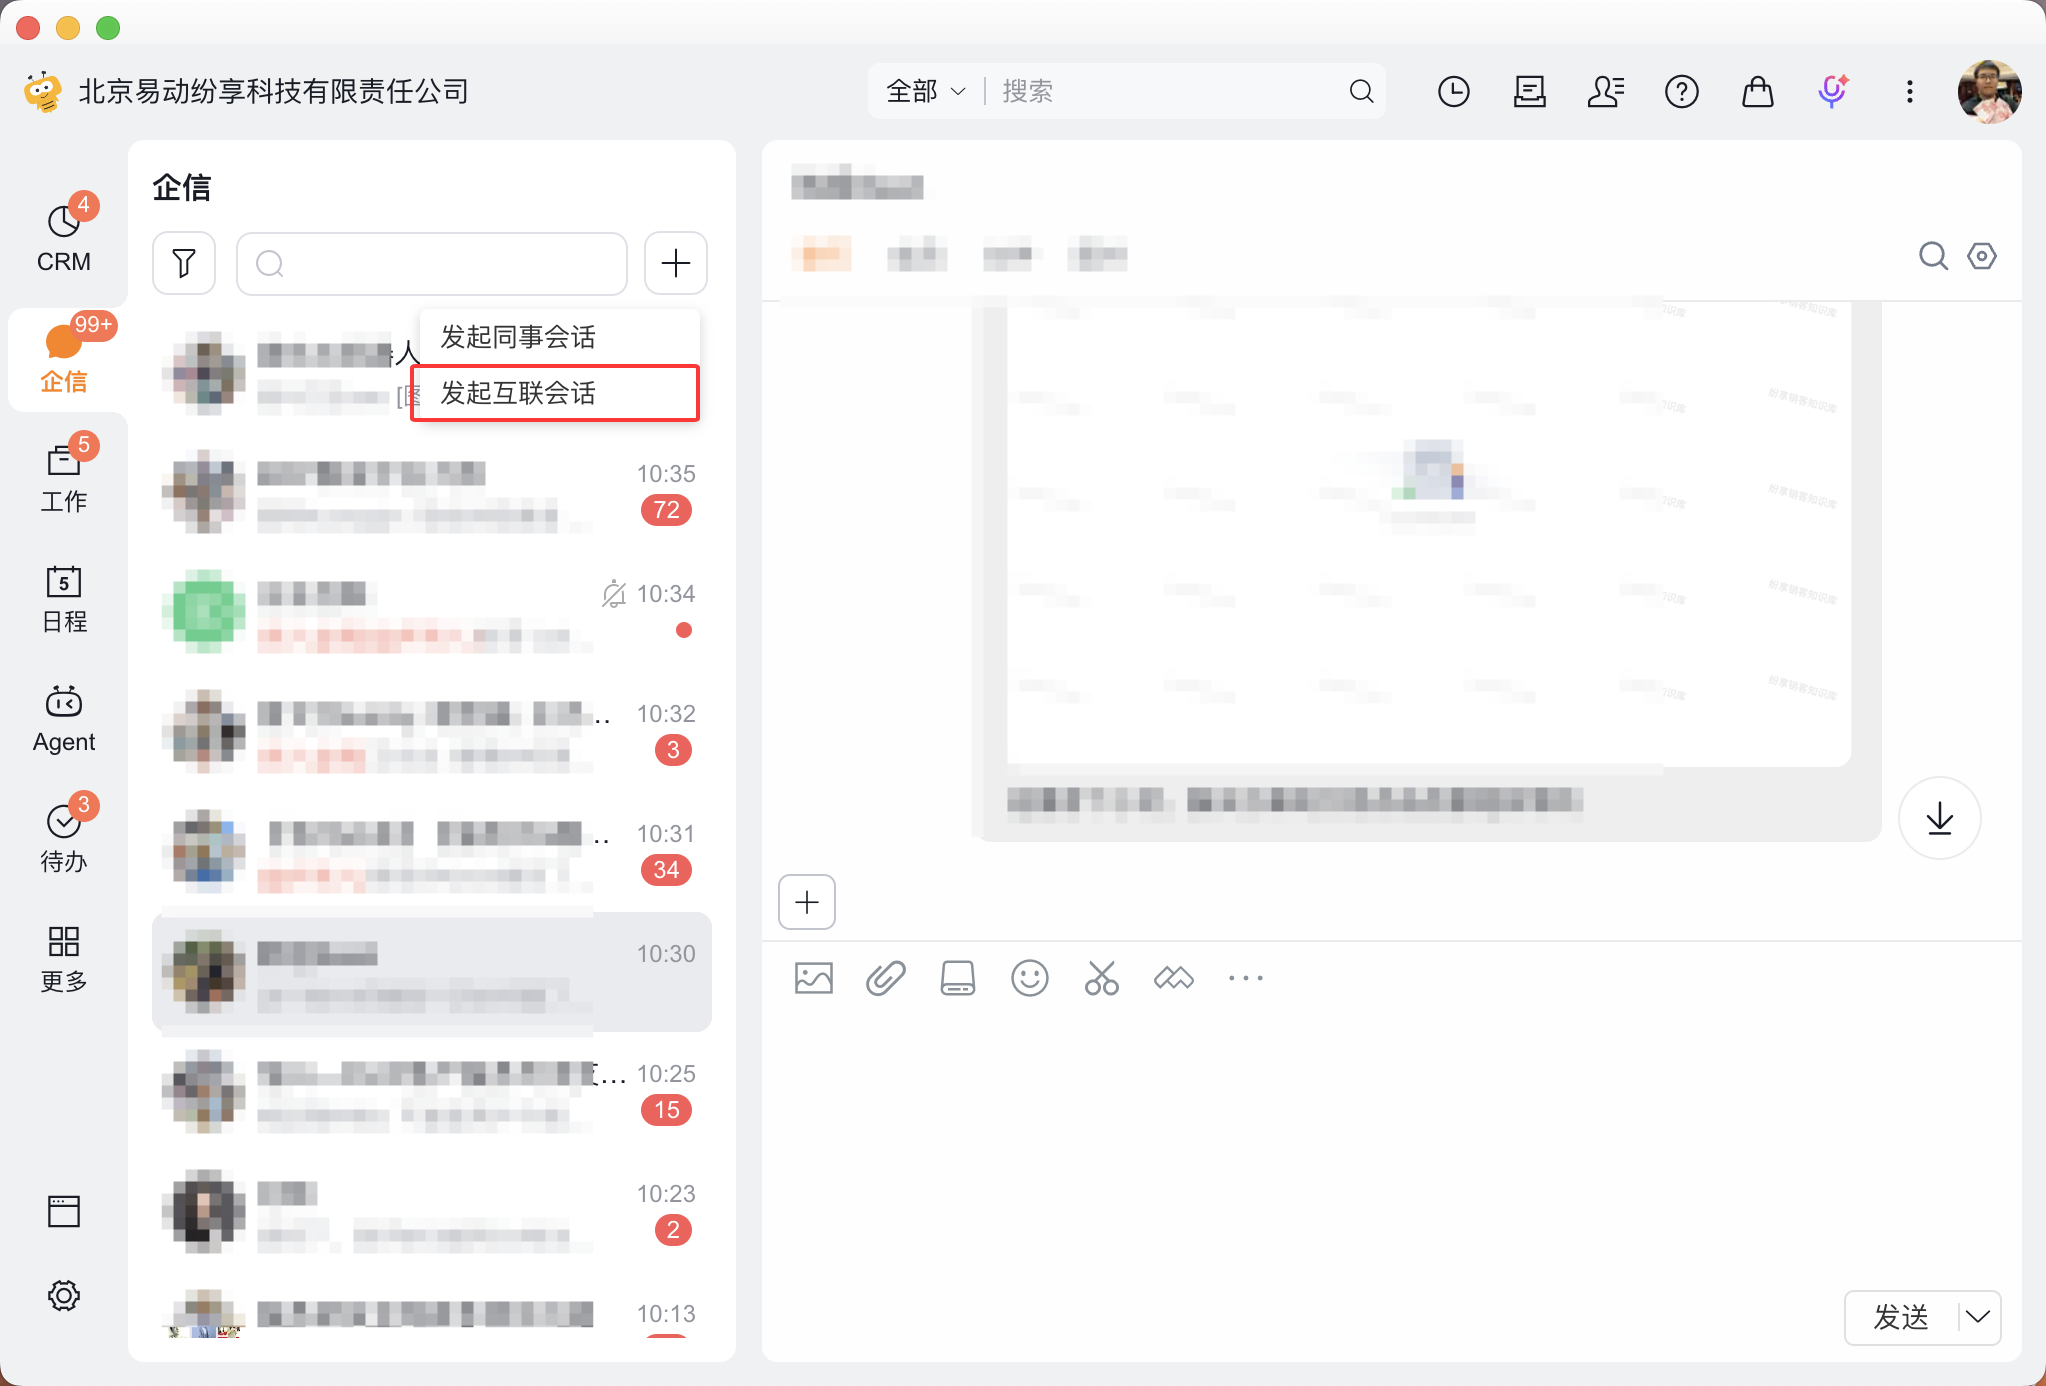Search within the chat conversation

[1933, 256]
